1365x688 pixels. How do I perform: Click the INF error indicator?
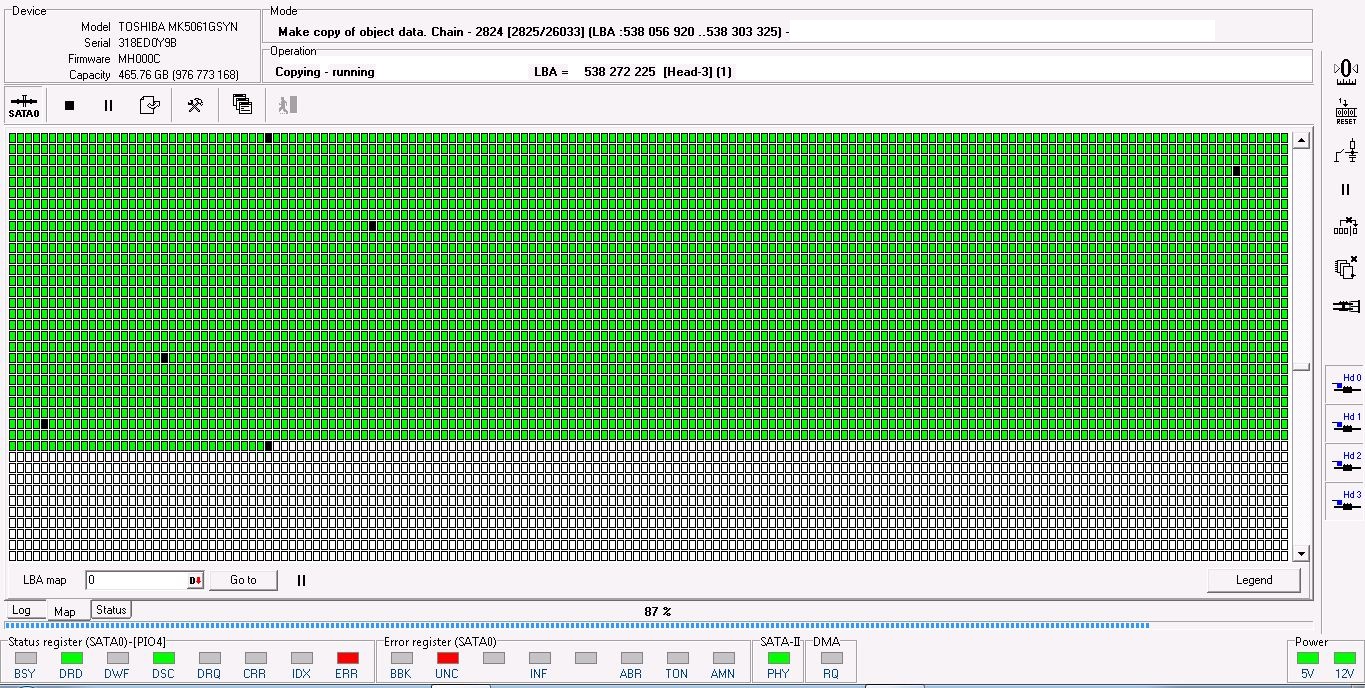539,658
